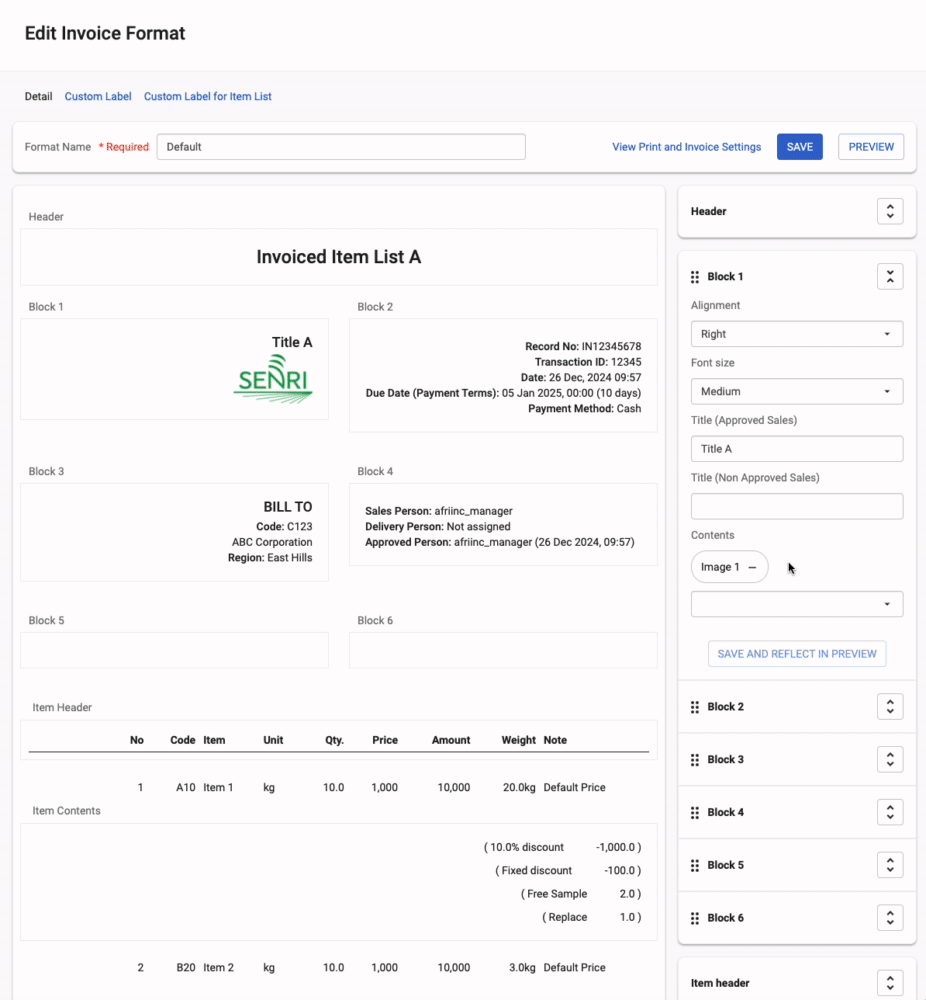Screen dimensions: 926x1000
Task: Open the Font size dropdown set to Medium
Action: pos(797,392)
